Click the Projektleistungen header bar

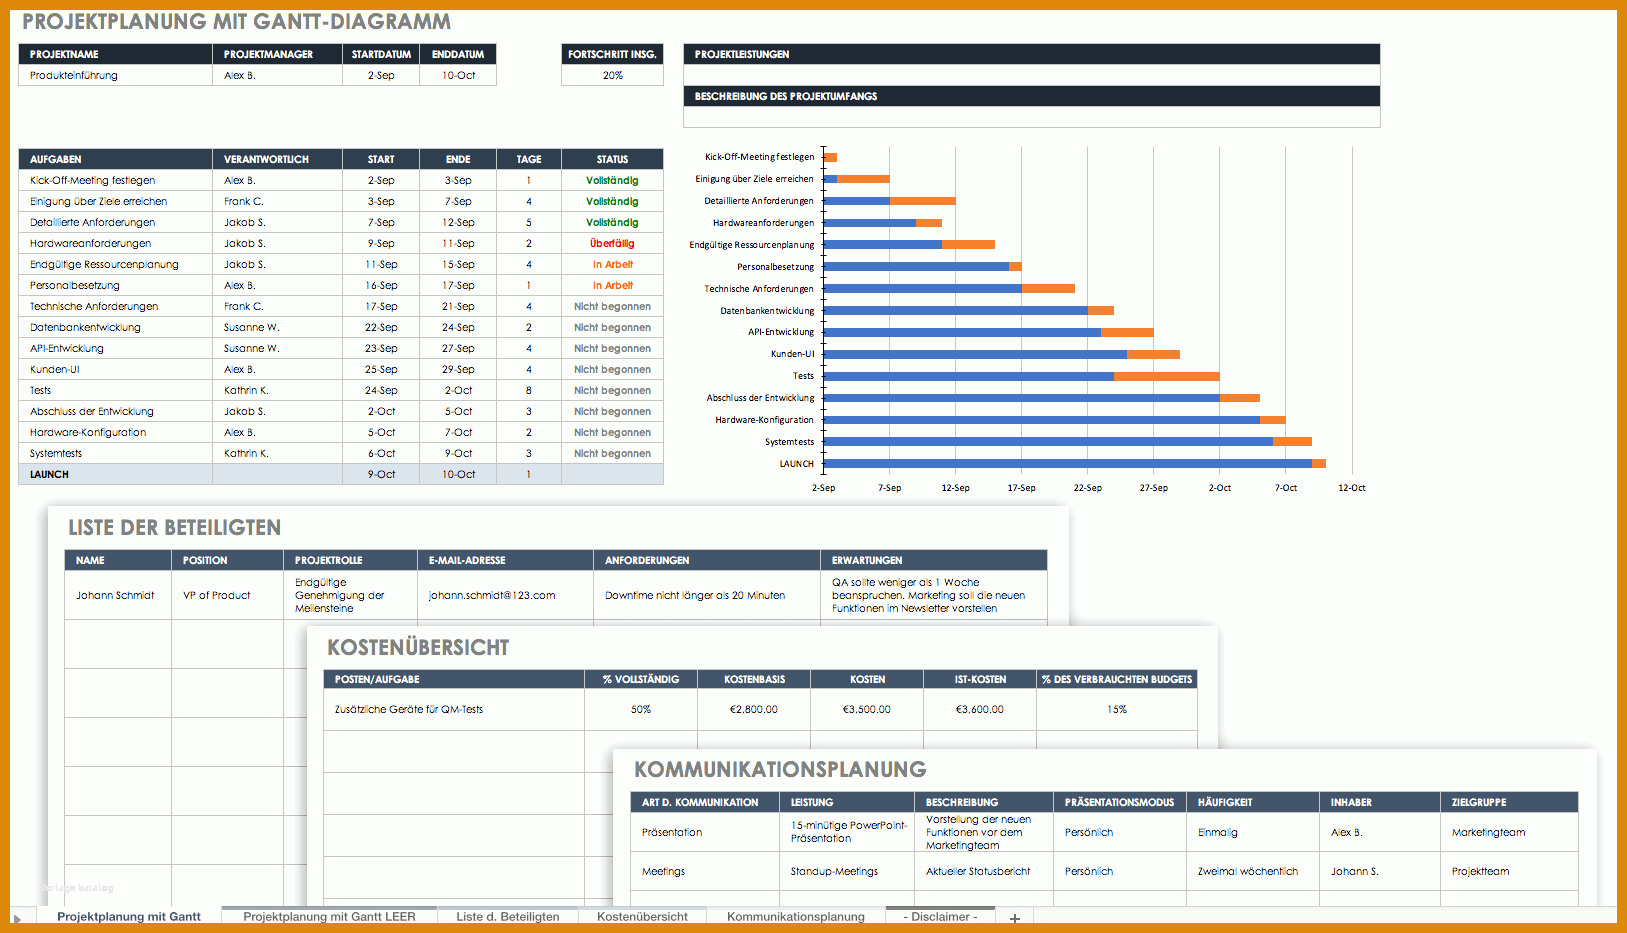point(1032,54)
